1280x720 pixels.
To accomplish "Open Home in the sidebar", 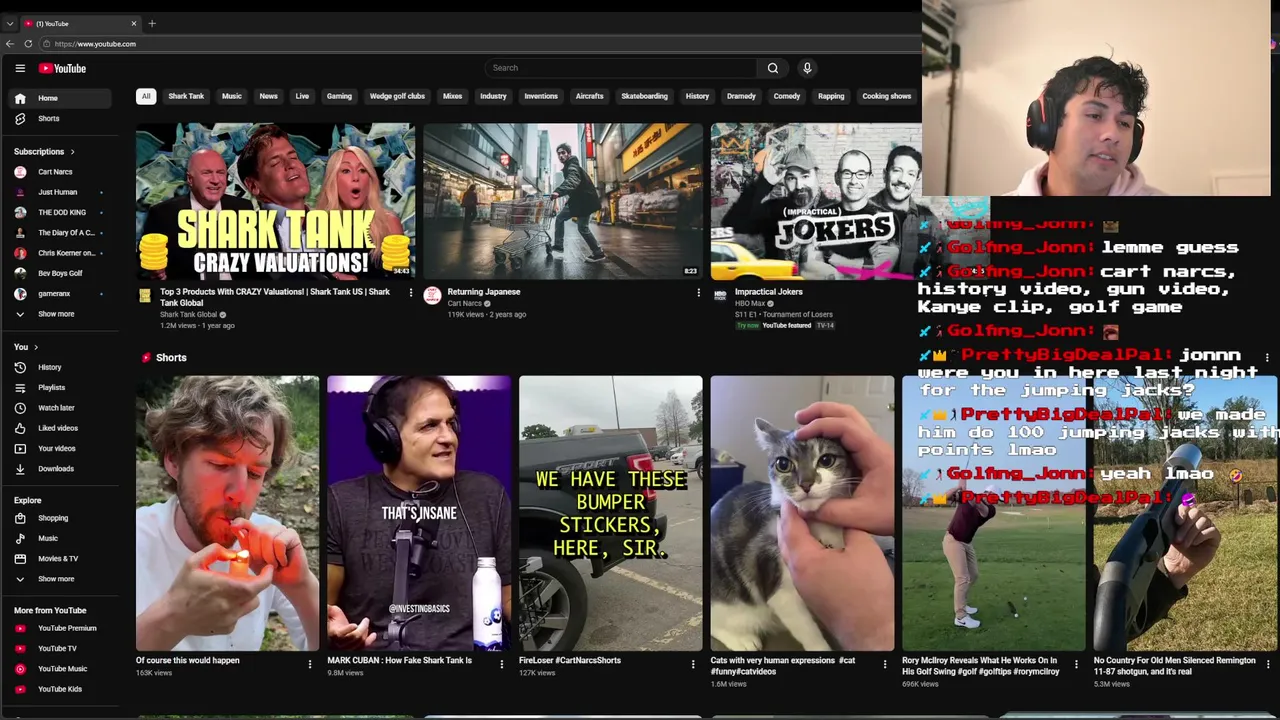I will 61,98.
